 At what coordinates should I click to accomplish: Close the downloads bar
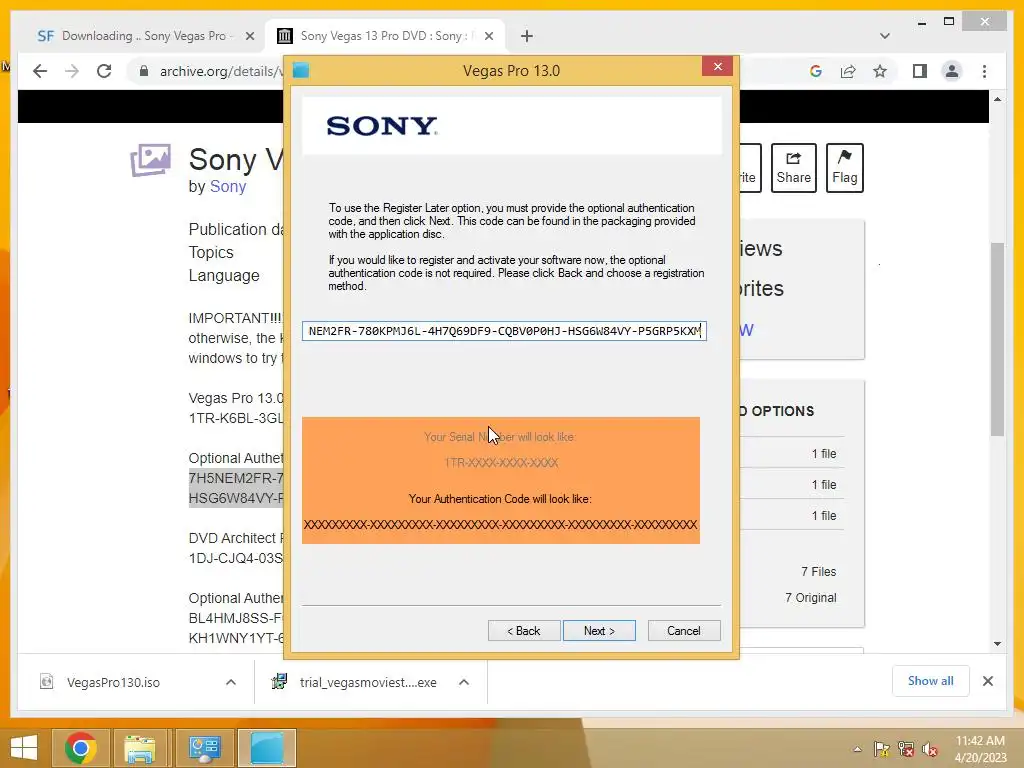[988, 681]
